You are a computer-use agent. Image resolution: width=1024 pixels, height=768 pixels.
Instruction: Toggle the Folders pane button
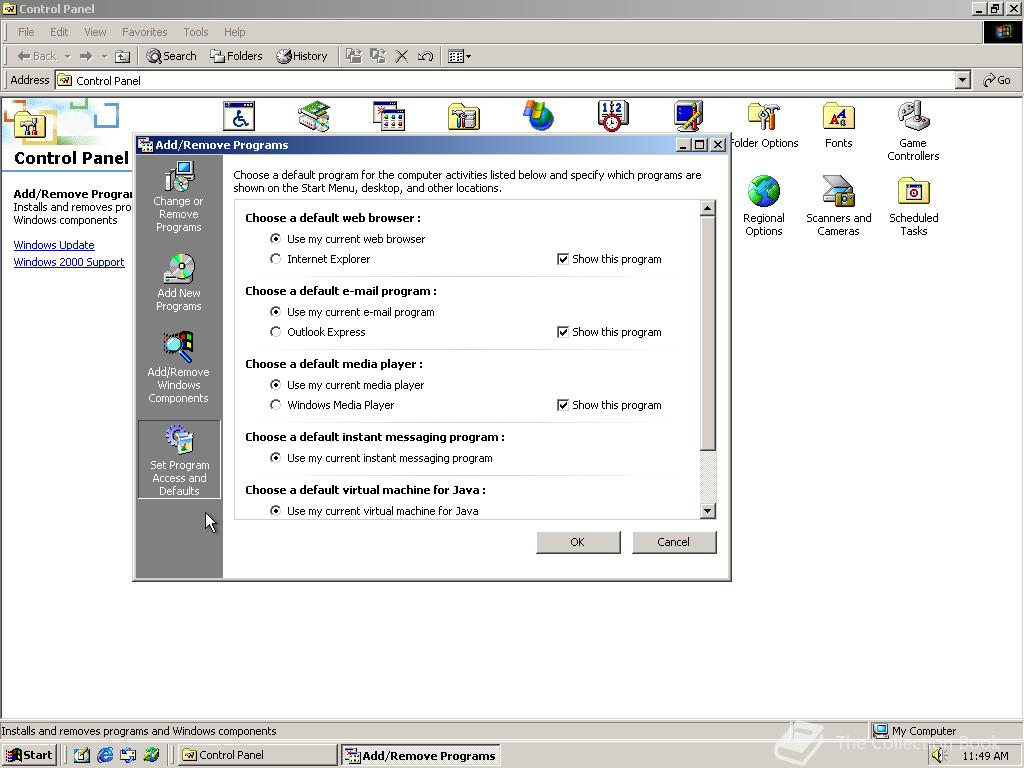tap(236, 56)
